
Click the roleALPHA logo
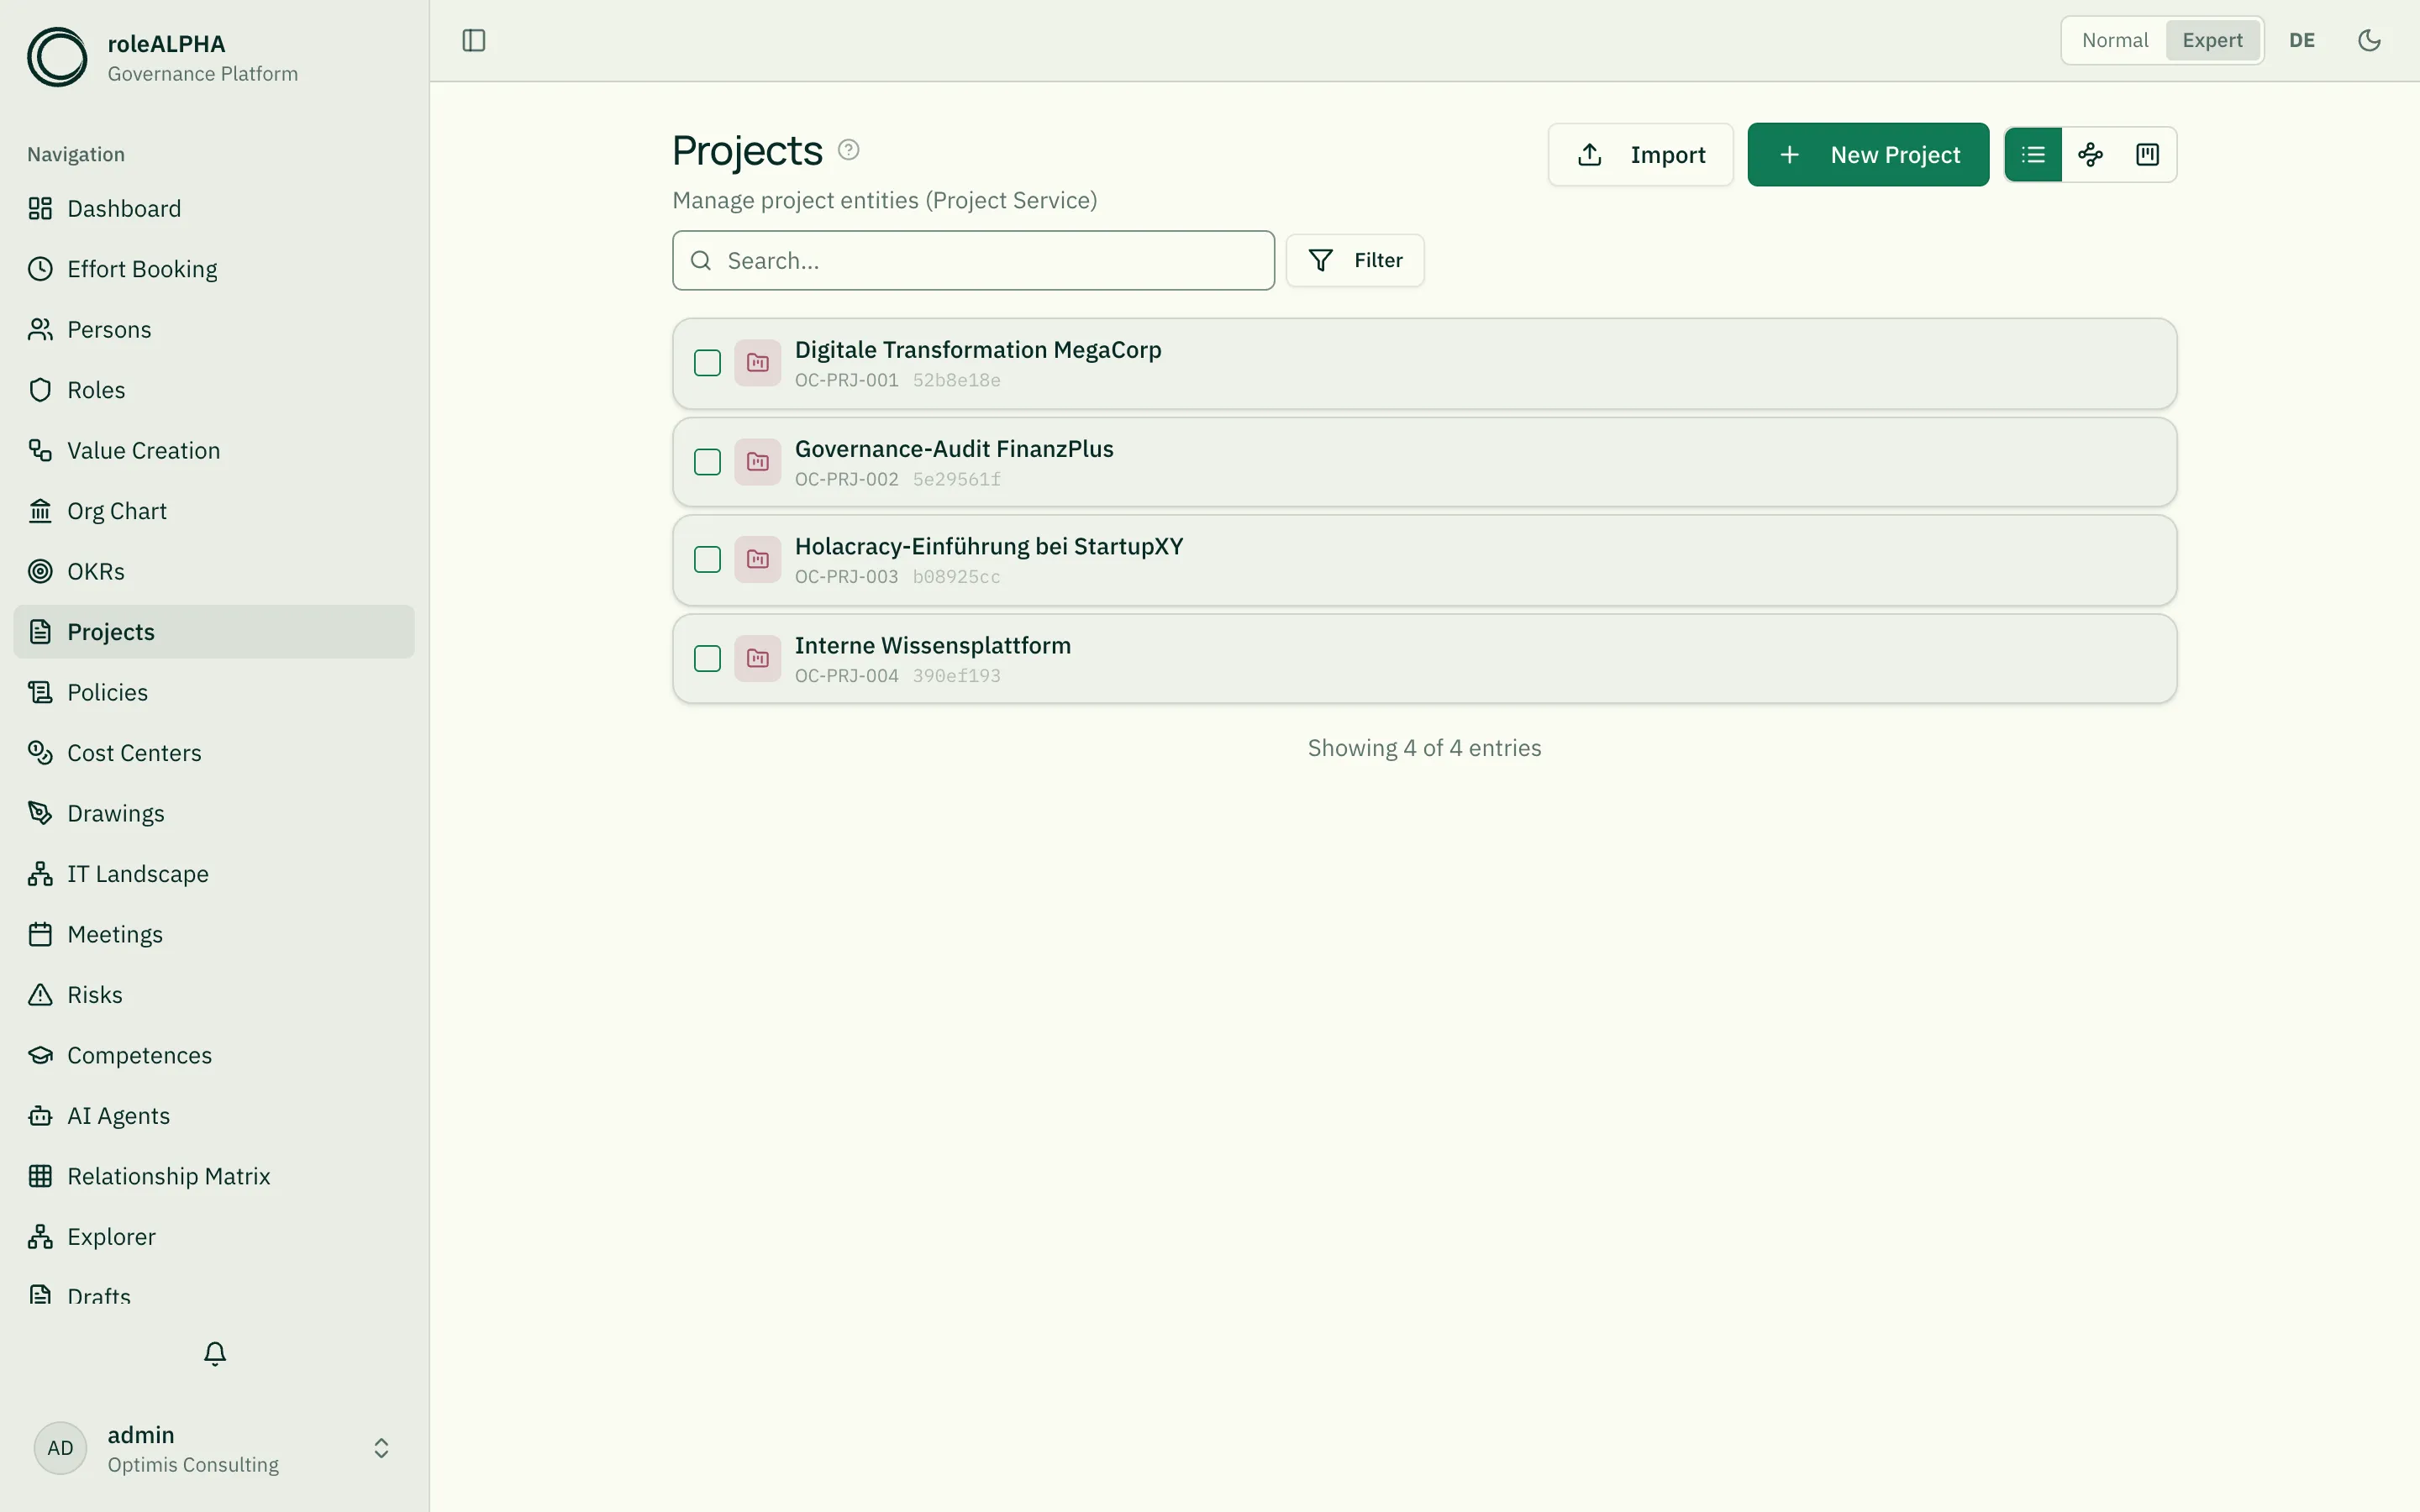pos(57,57)
